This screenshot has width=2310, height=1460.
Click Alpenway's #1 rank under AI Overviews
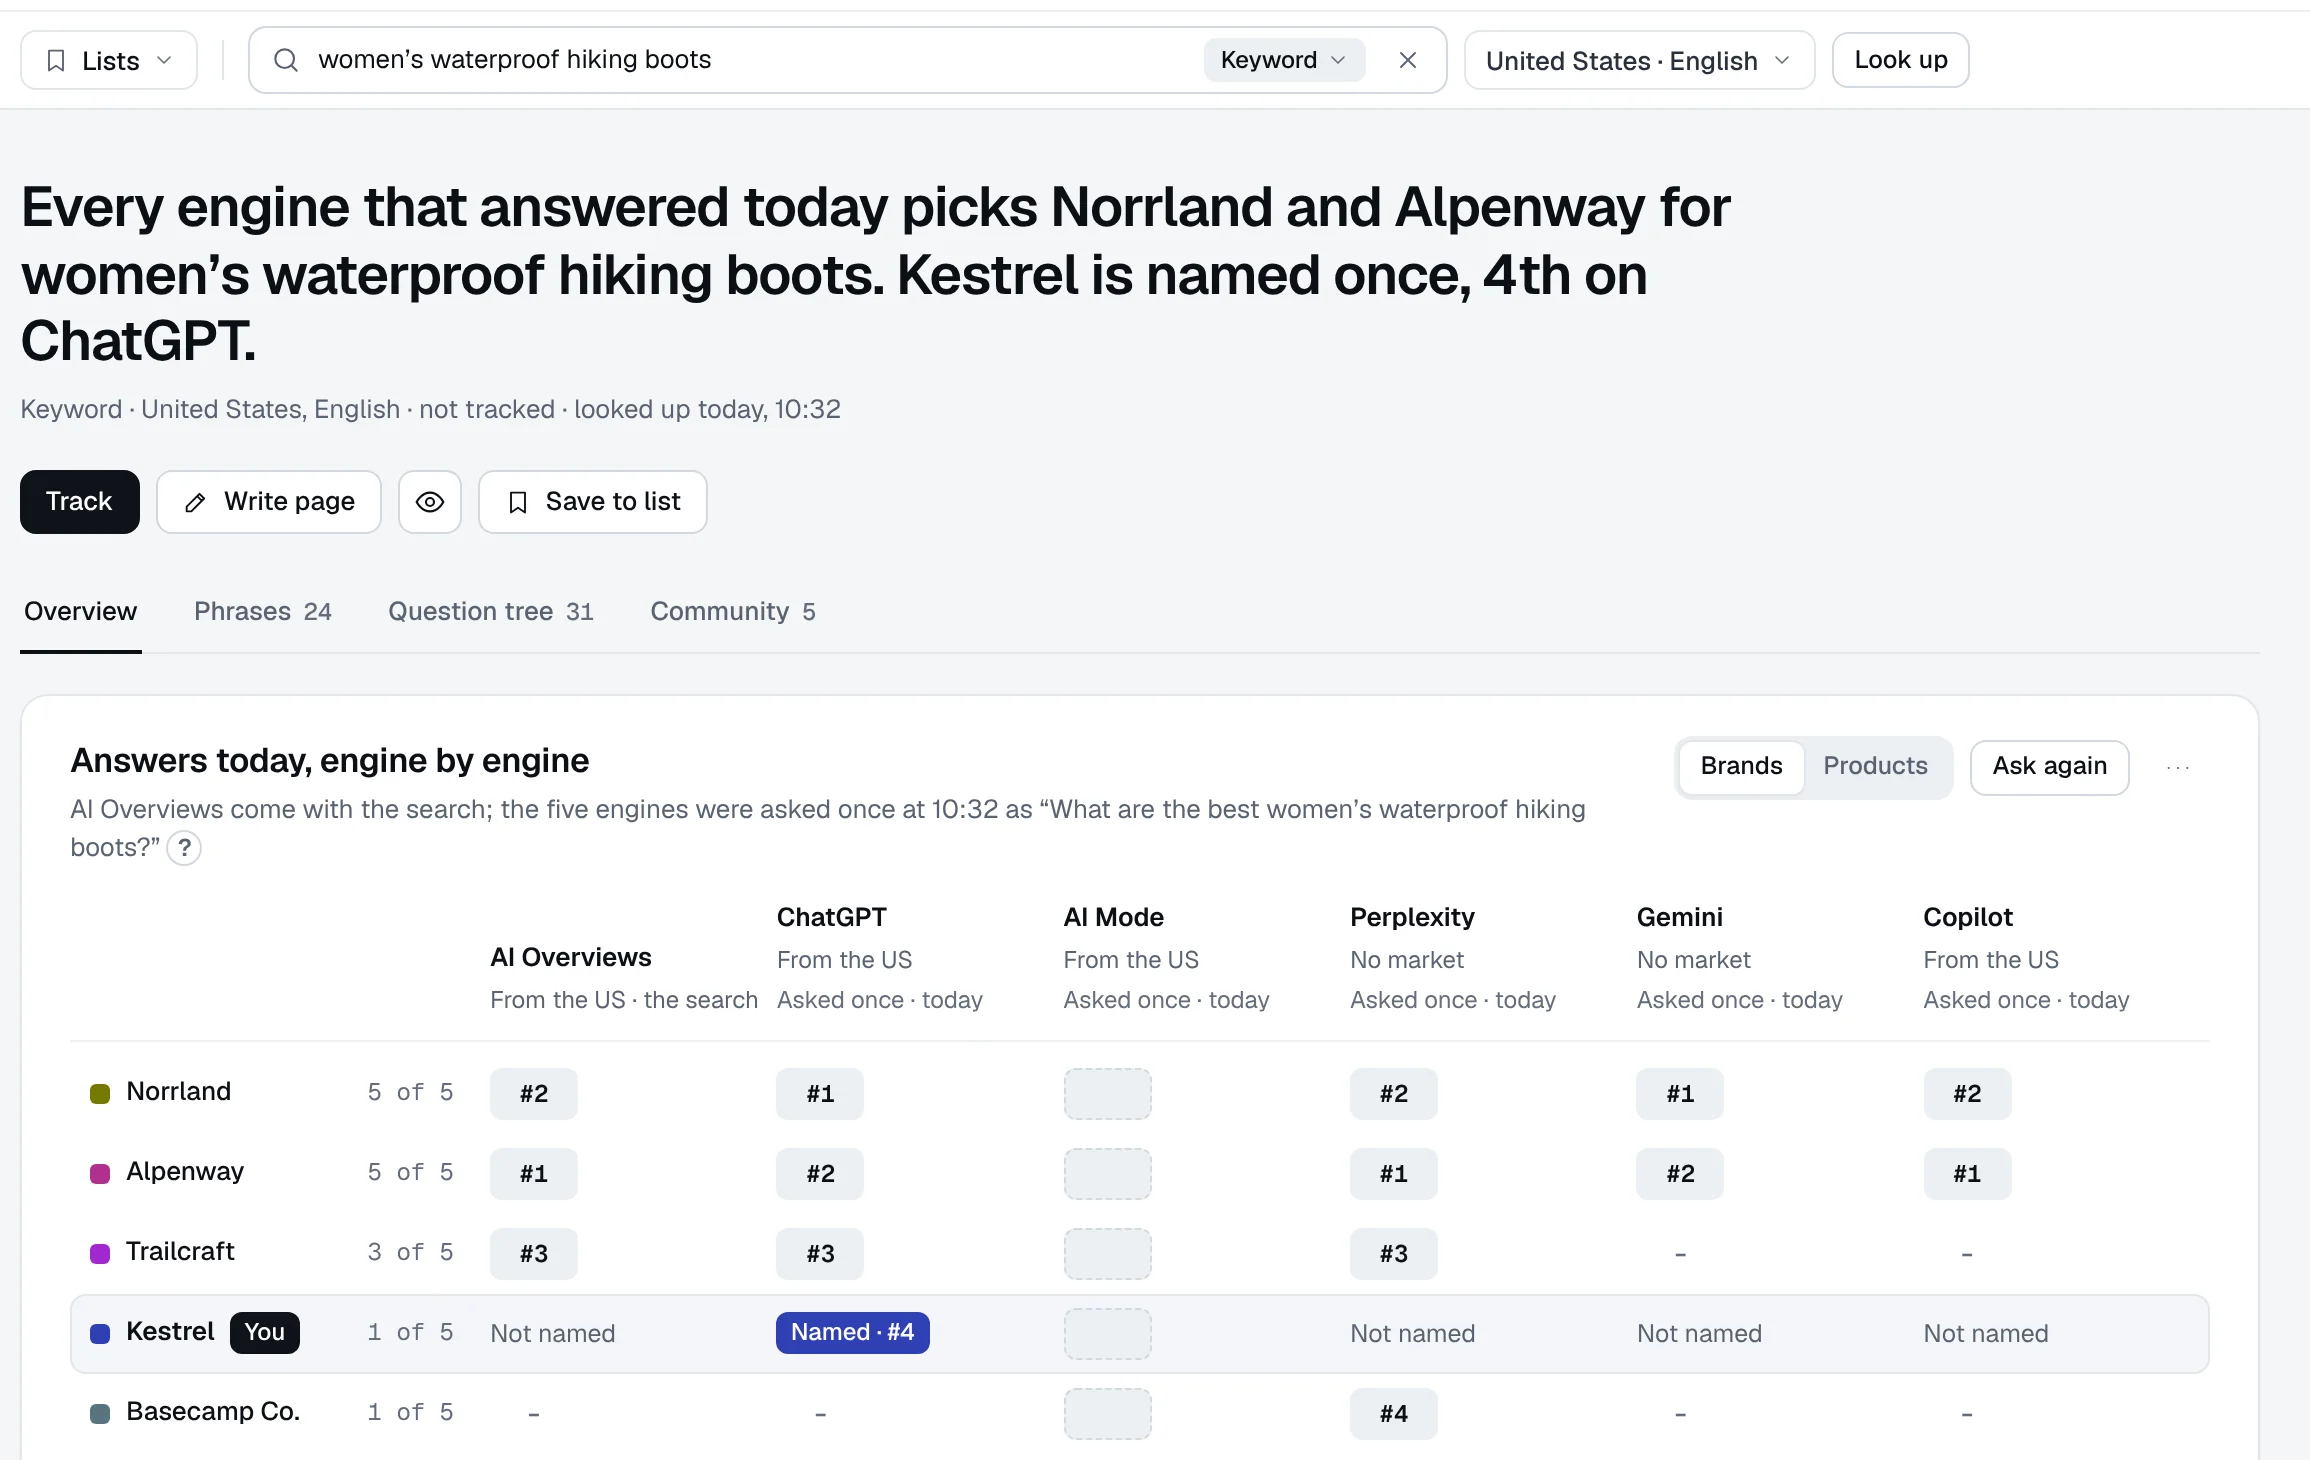(x=533, y=1174)
